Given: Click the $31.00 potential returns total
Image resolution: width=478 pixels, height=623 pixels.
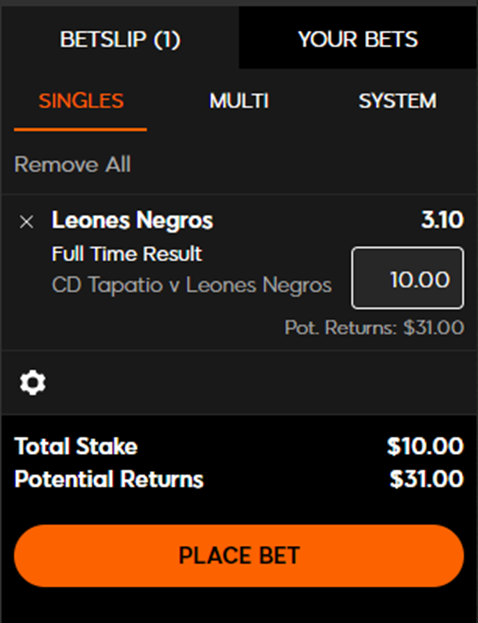Looking at the screenshot, I should [426, 479].
